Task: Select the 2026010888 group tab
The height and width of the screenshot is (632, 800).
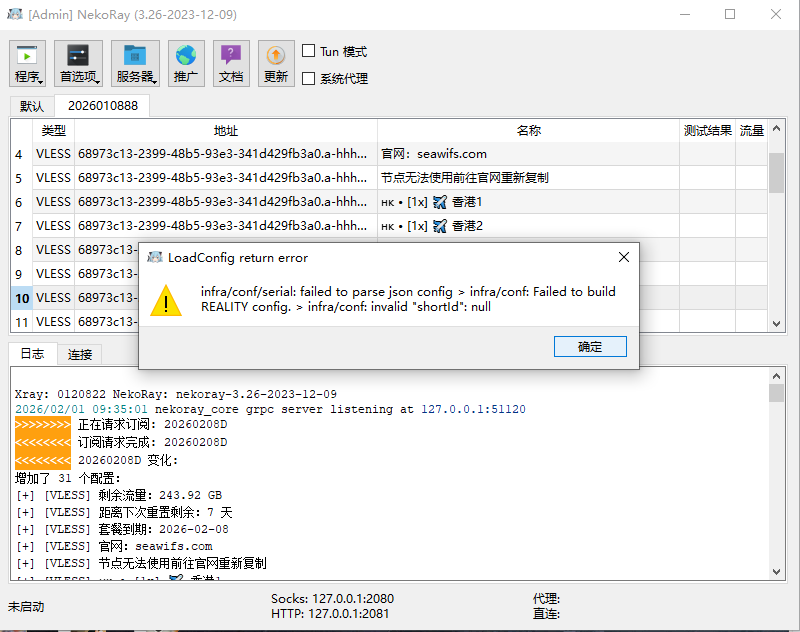Action: pos(102,106)
